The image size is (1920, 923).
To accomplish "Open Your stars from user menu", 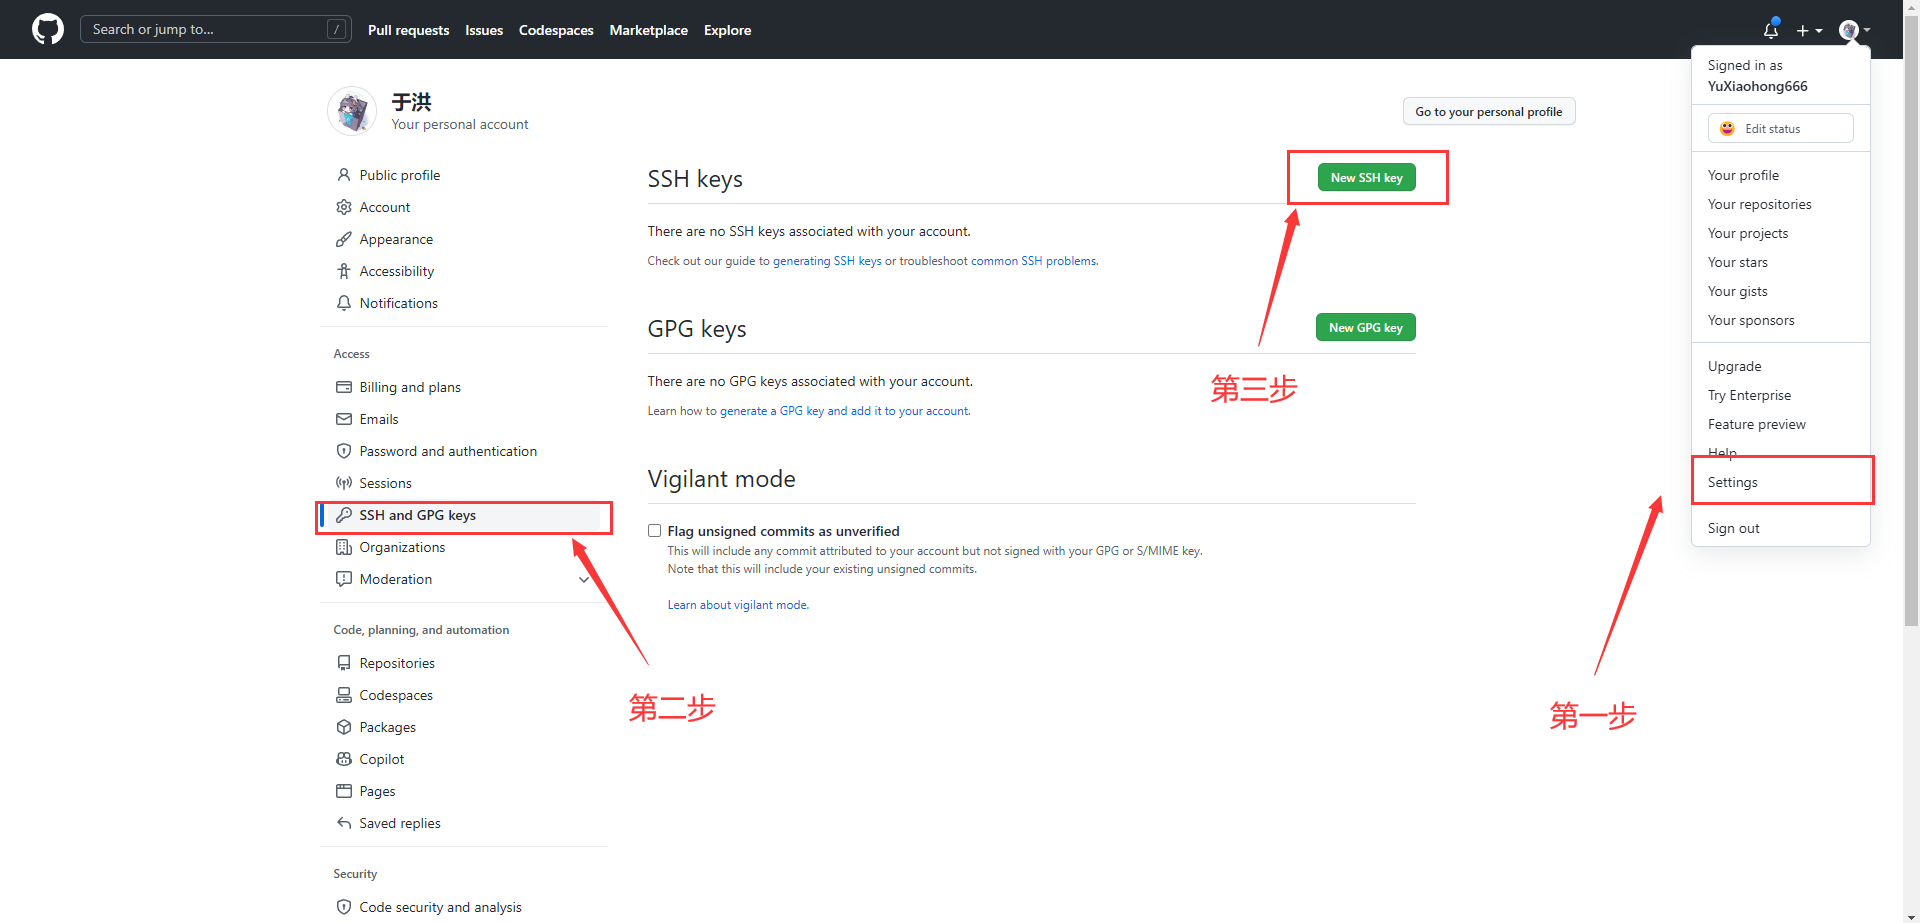I will tap(1780, 262).
